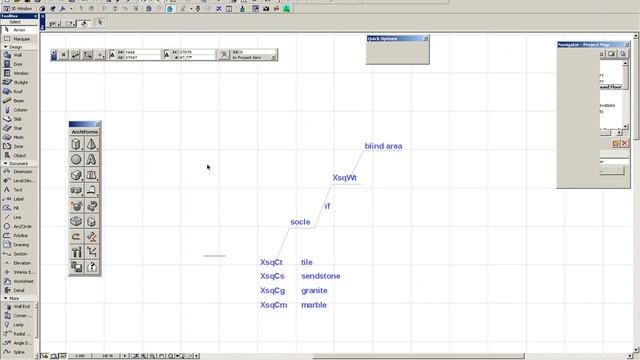Collapse the Document section in Toolbox

click(6, 163)
